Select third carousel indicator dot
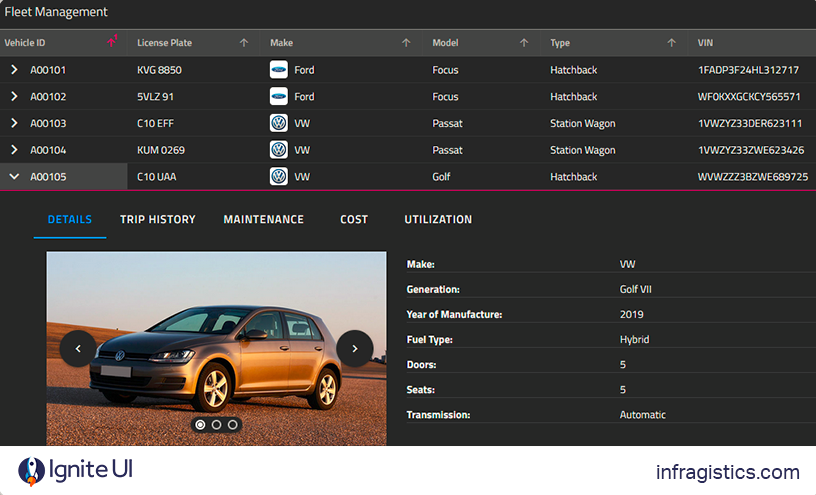The width and height of the screenshot is (816, 495). click(x=233, y=425)
